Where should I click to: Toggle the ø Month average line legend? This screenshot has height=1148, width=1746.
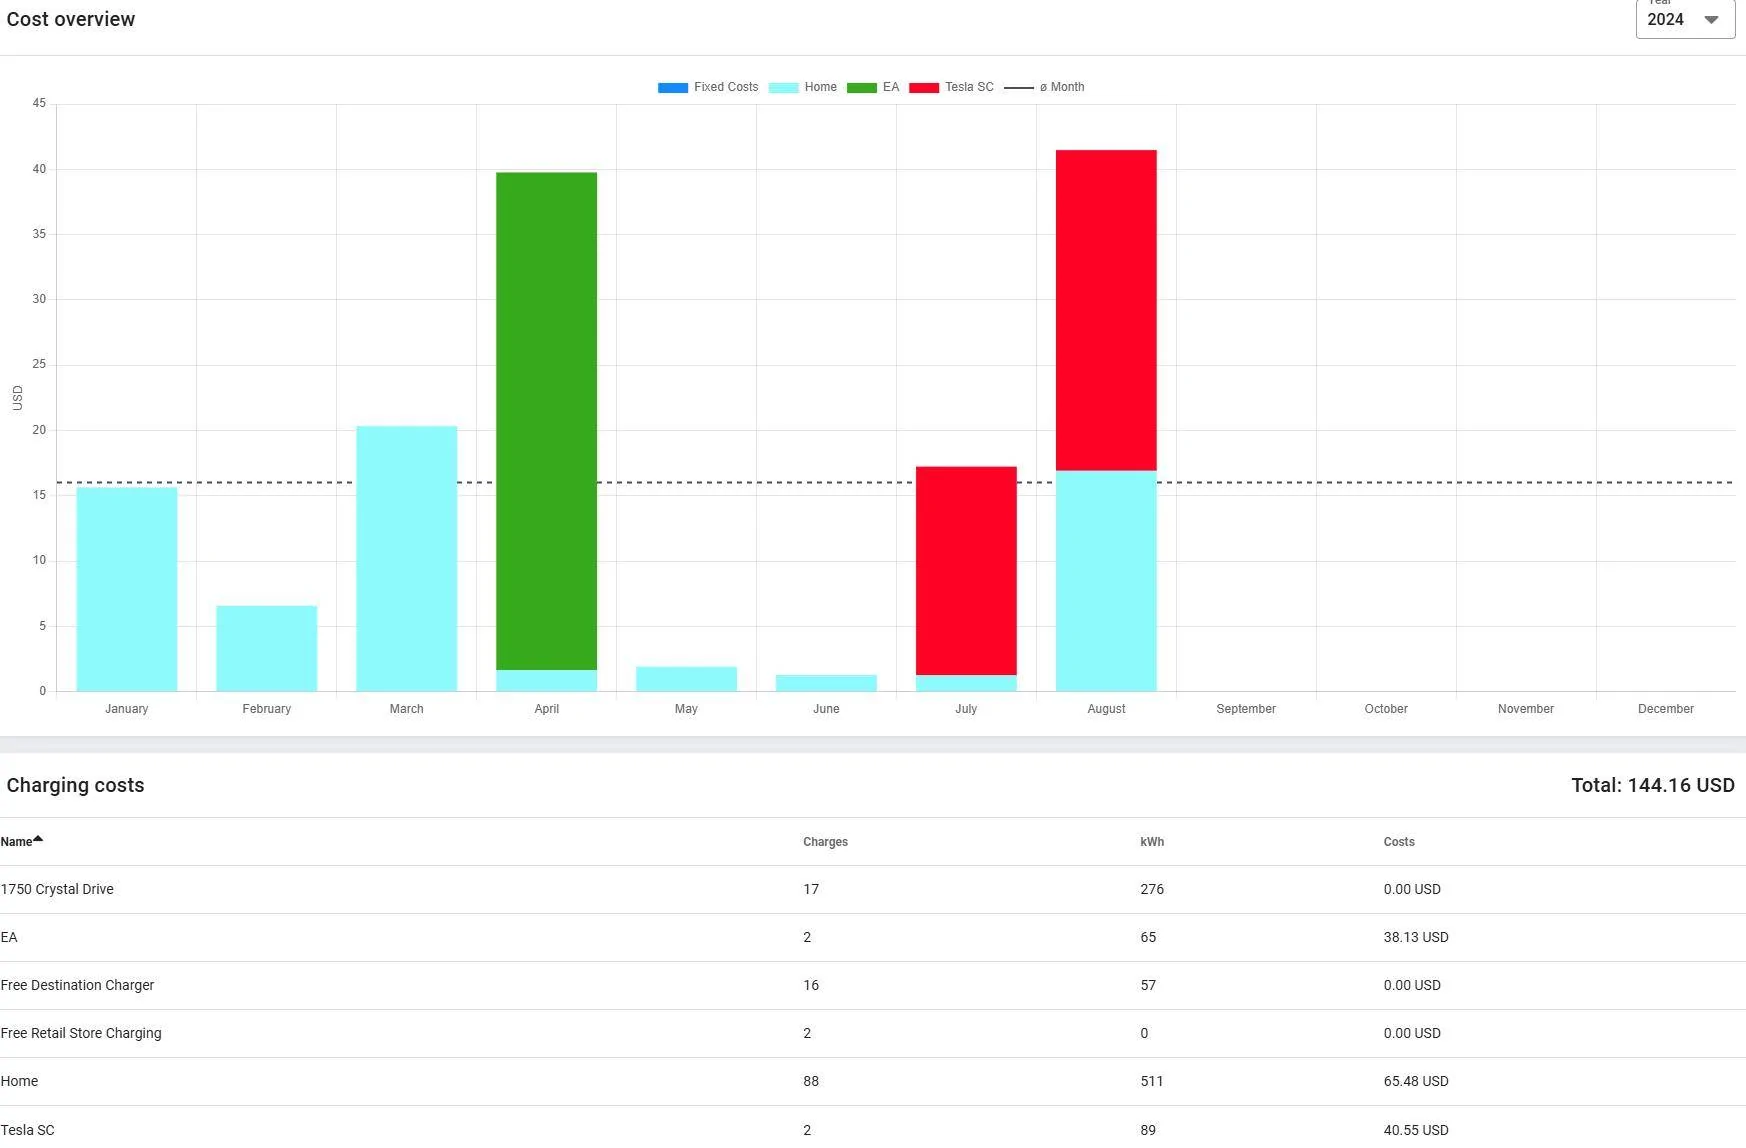coord(1044,87)
